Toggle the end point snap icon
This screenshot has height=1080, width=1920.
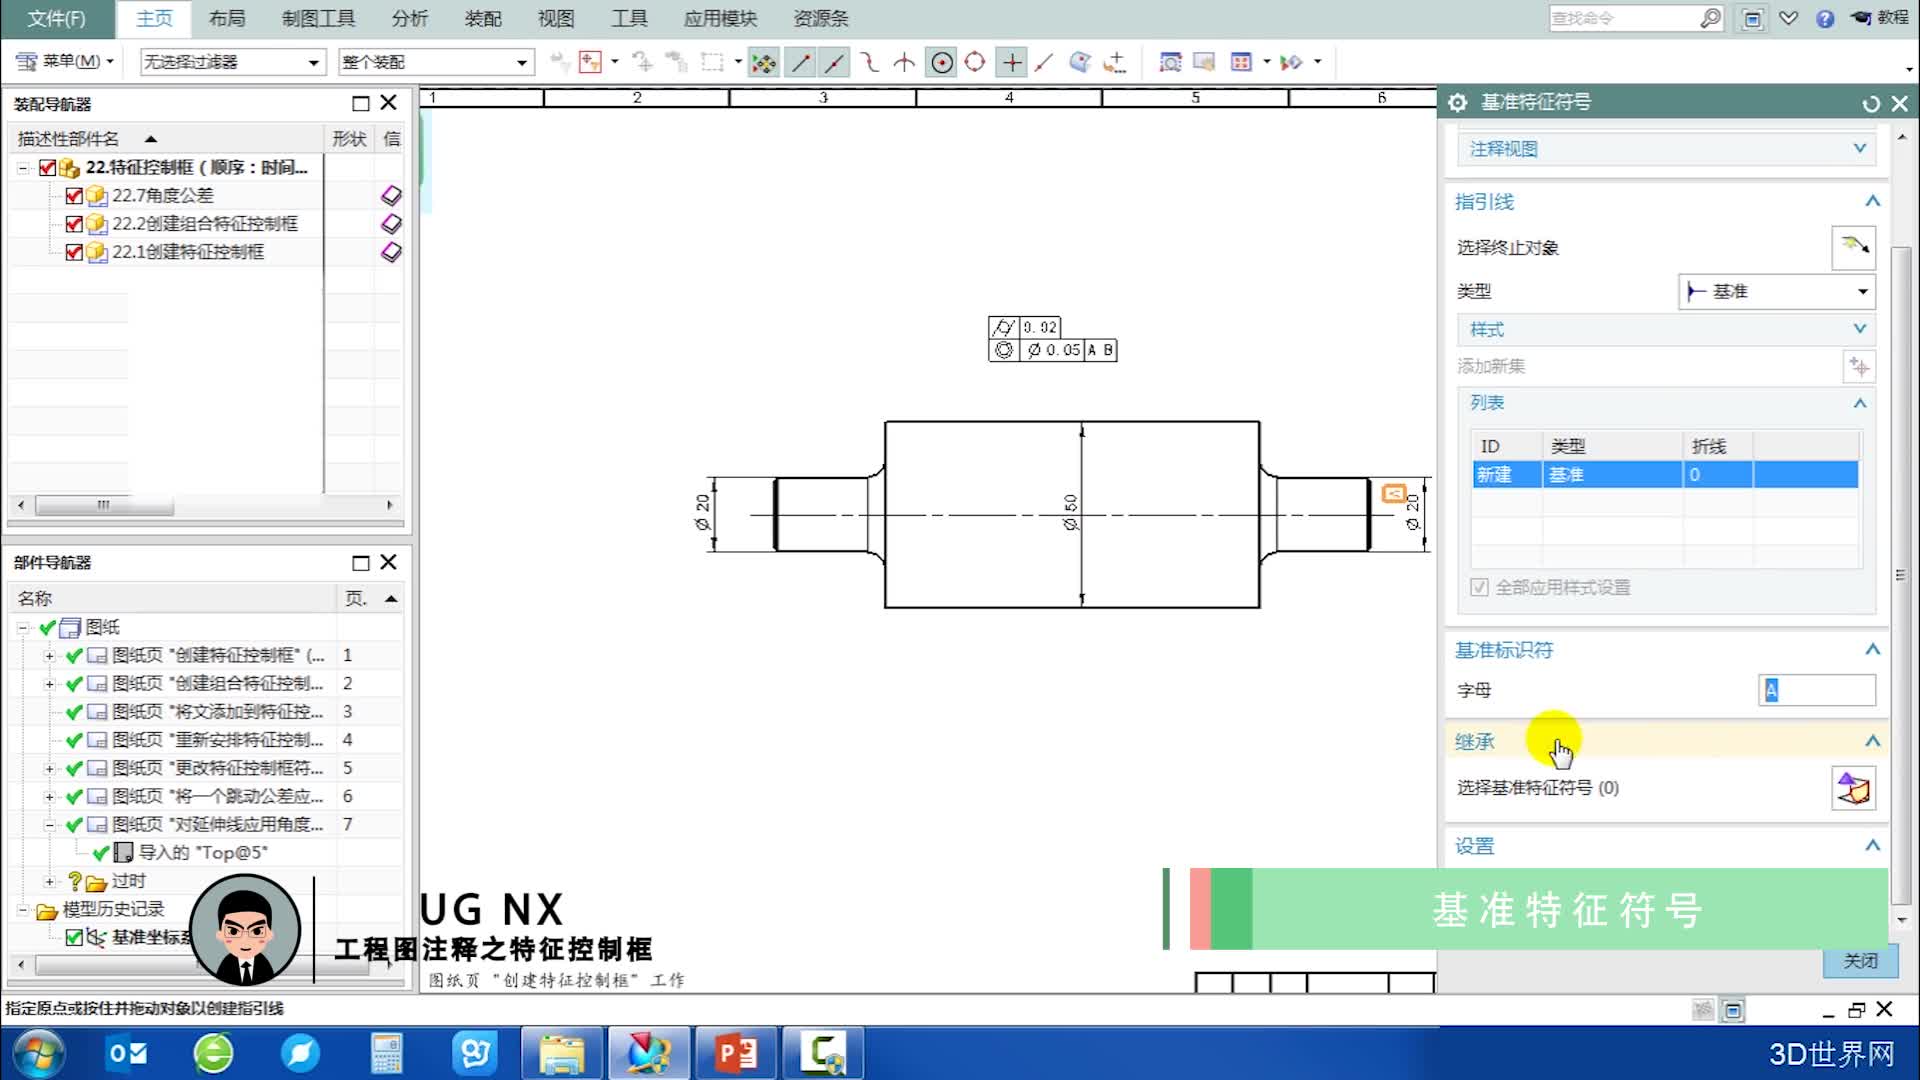tap(800, 63)
